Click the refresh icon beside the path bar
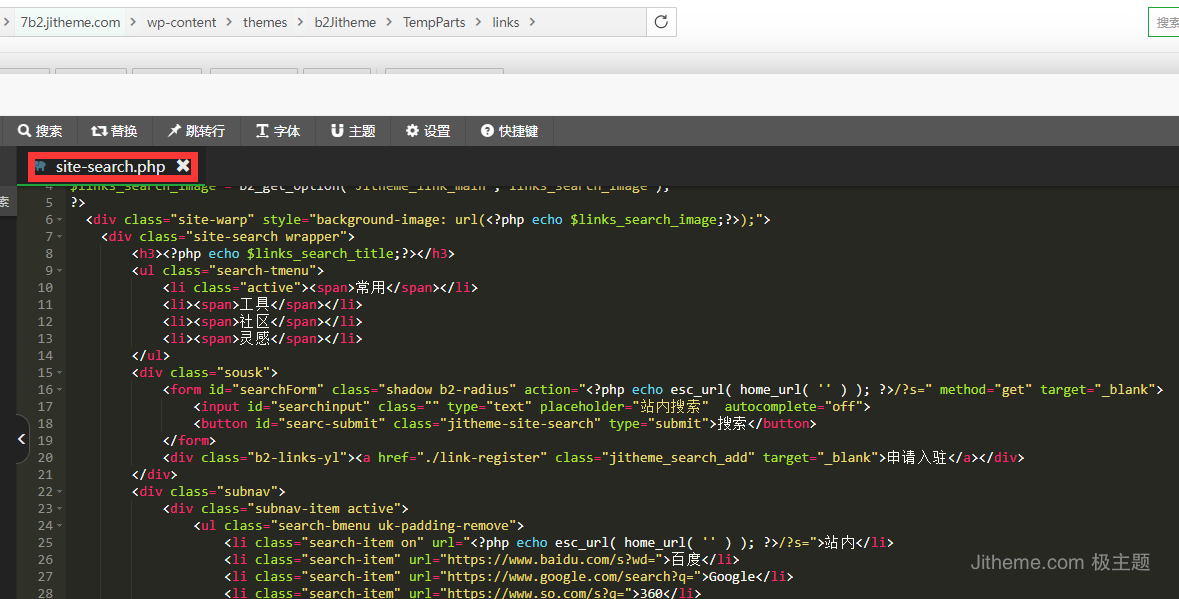The width and height of the screenshot is (1179, 599). coord(660,22)
